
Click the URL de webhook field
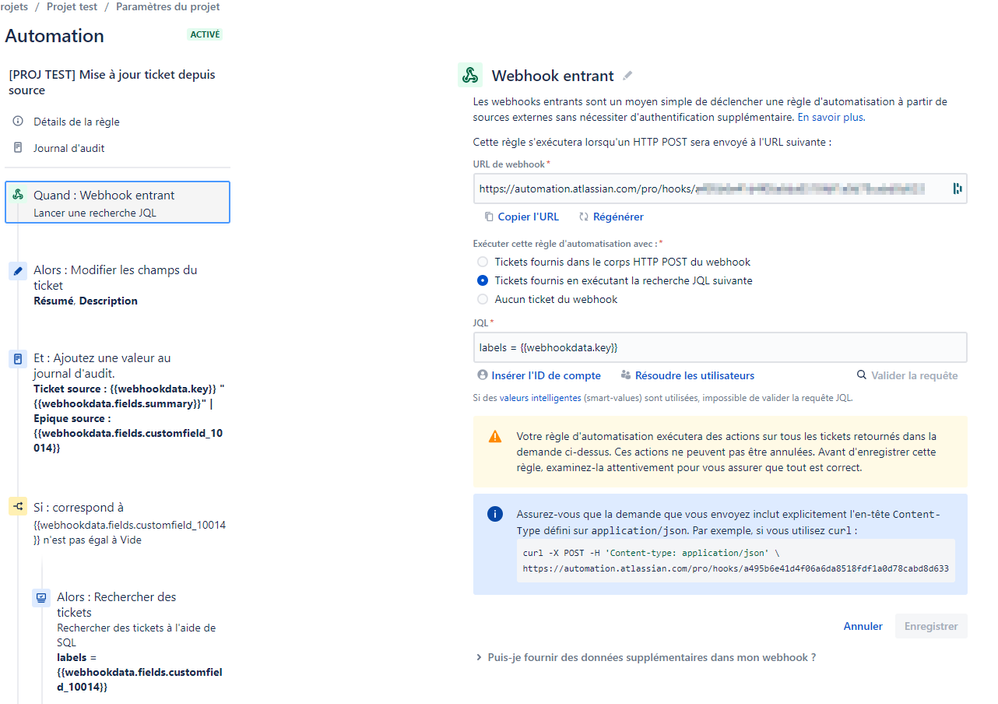(x=720, y=188)
